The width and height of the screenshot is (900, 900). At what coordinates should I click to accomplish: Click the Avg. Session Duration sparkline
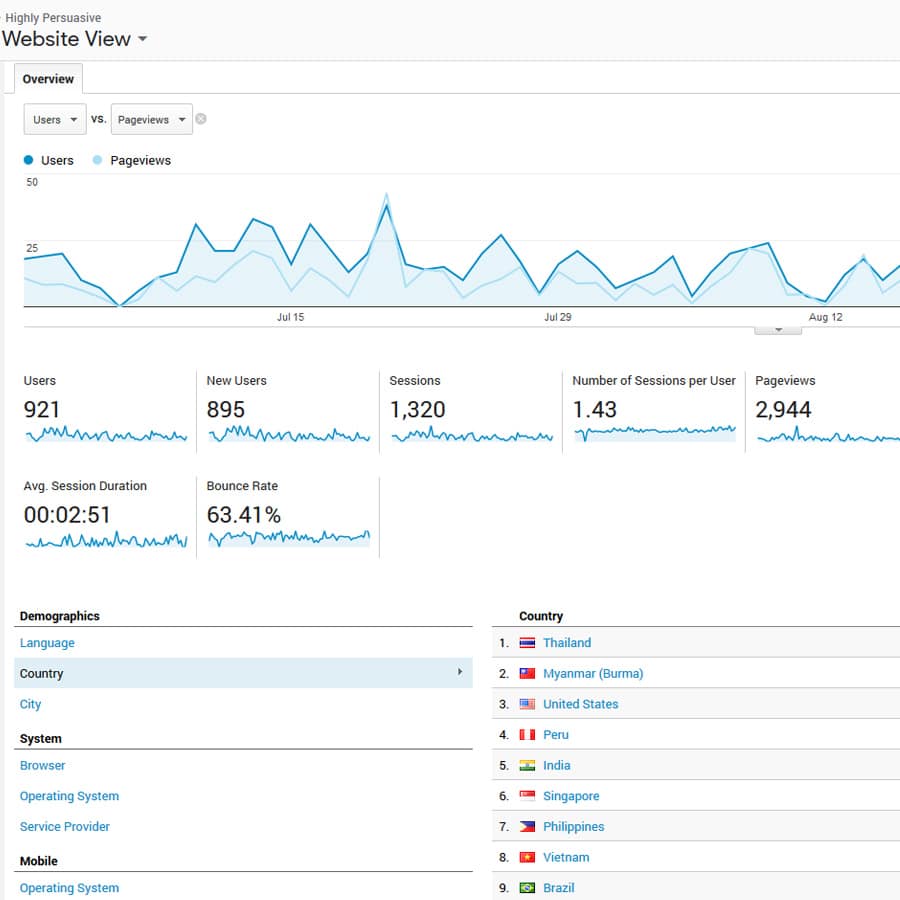point(106,540)
